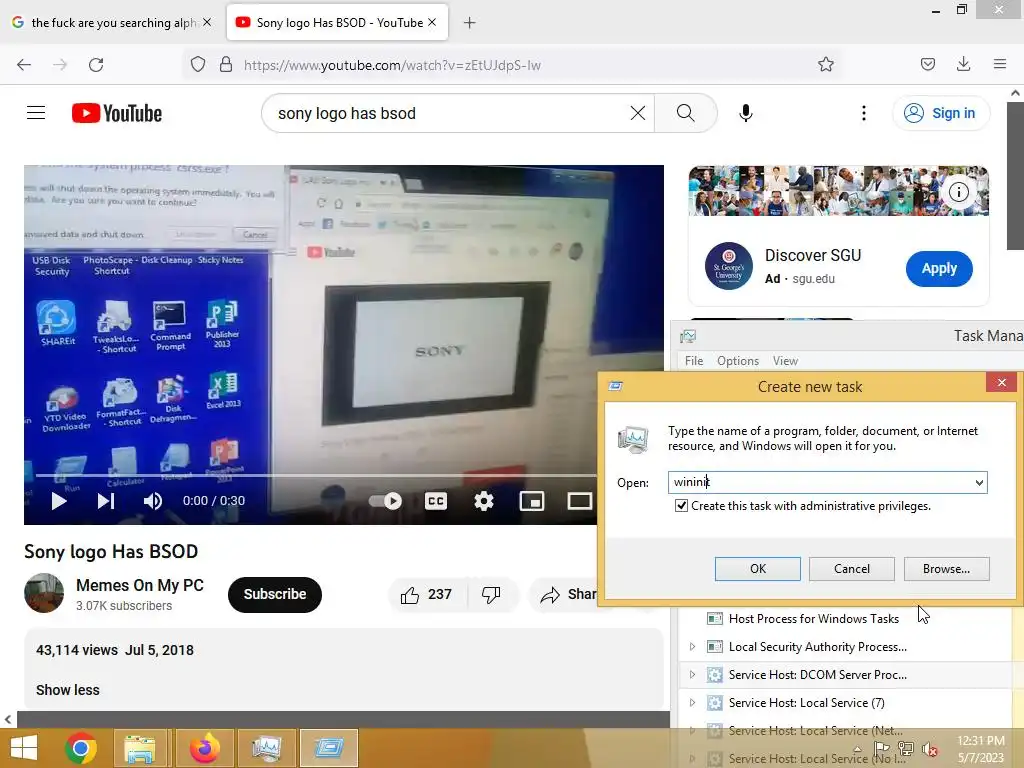This screenshot has width=1024, height=768.
Task: Open a new browser tab
Action: [x=470, y=23]
